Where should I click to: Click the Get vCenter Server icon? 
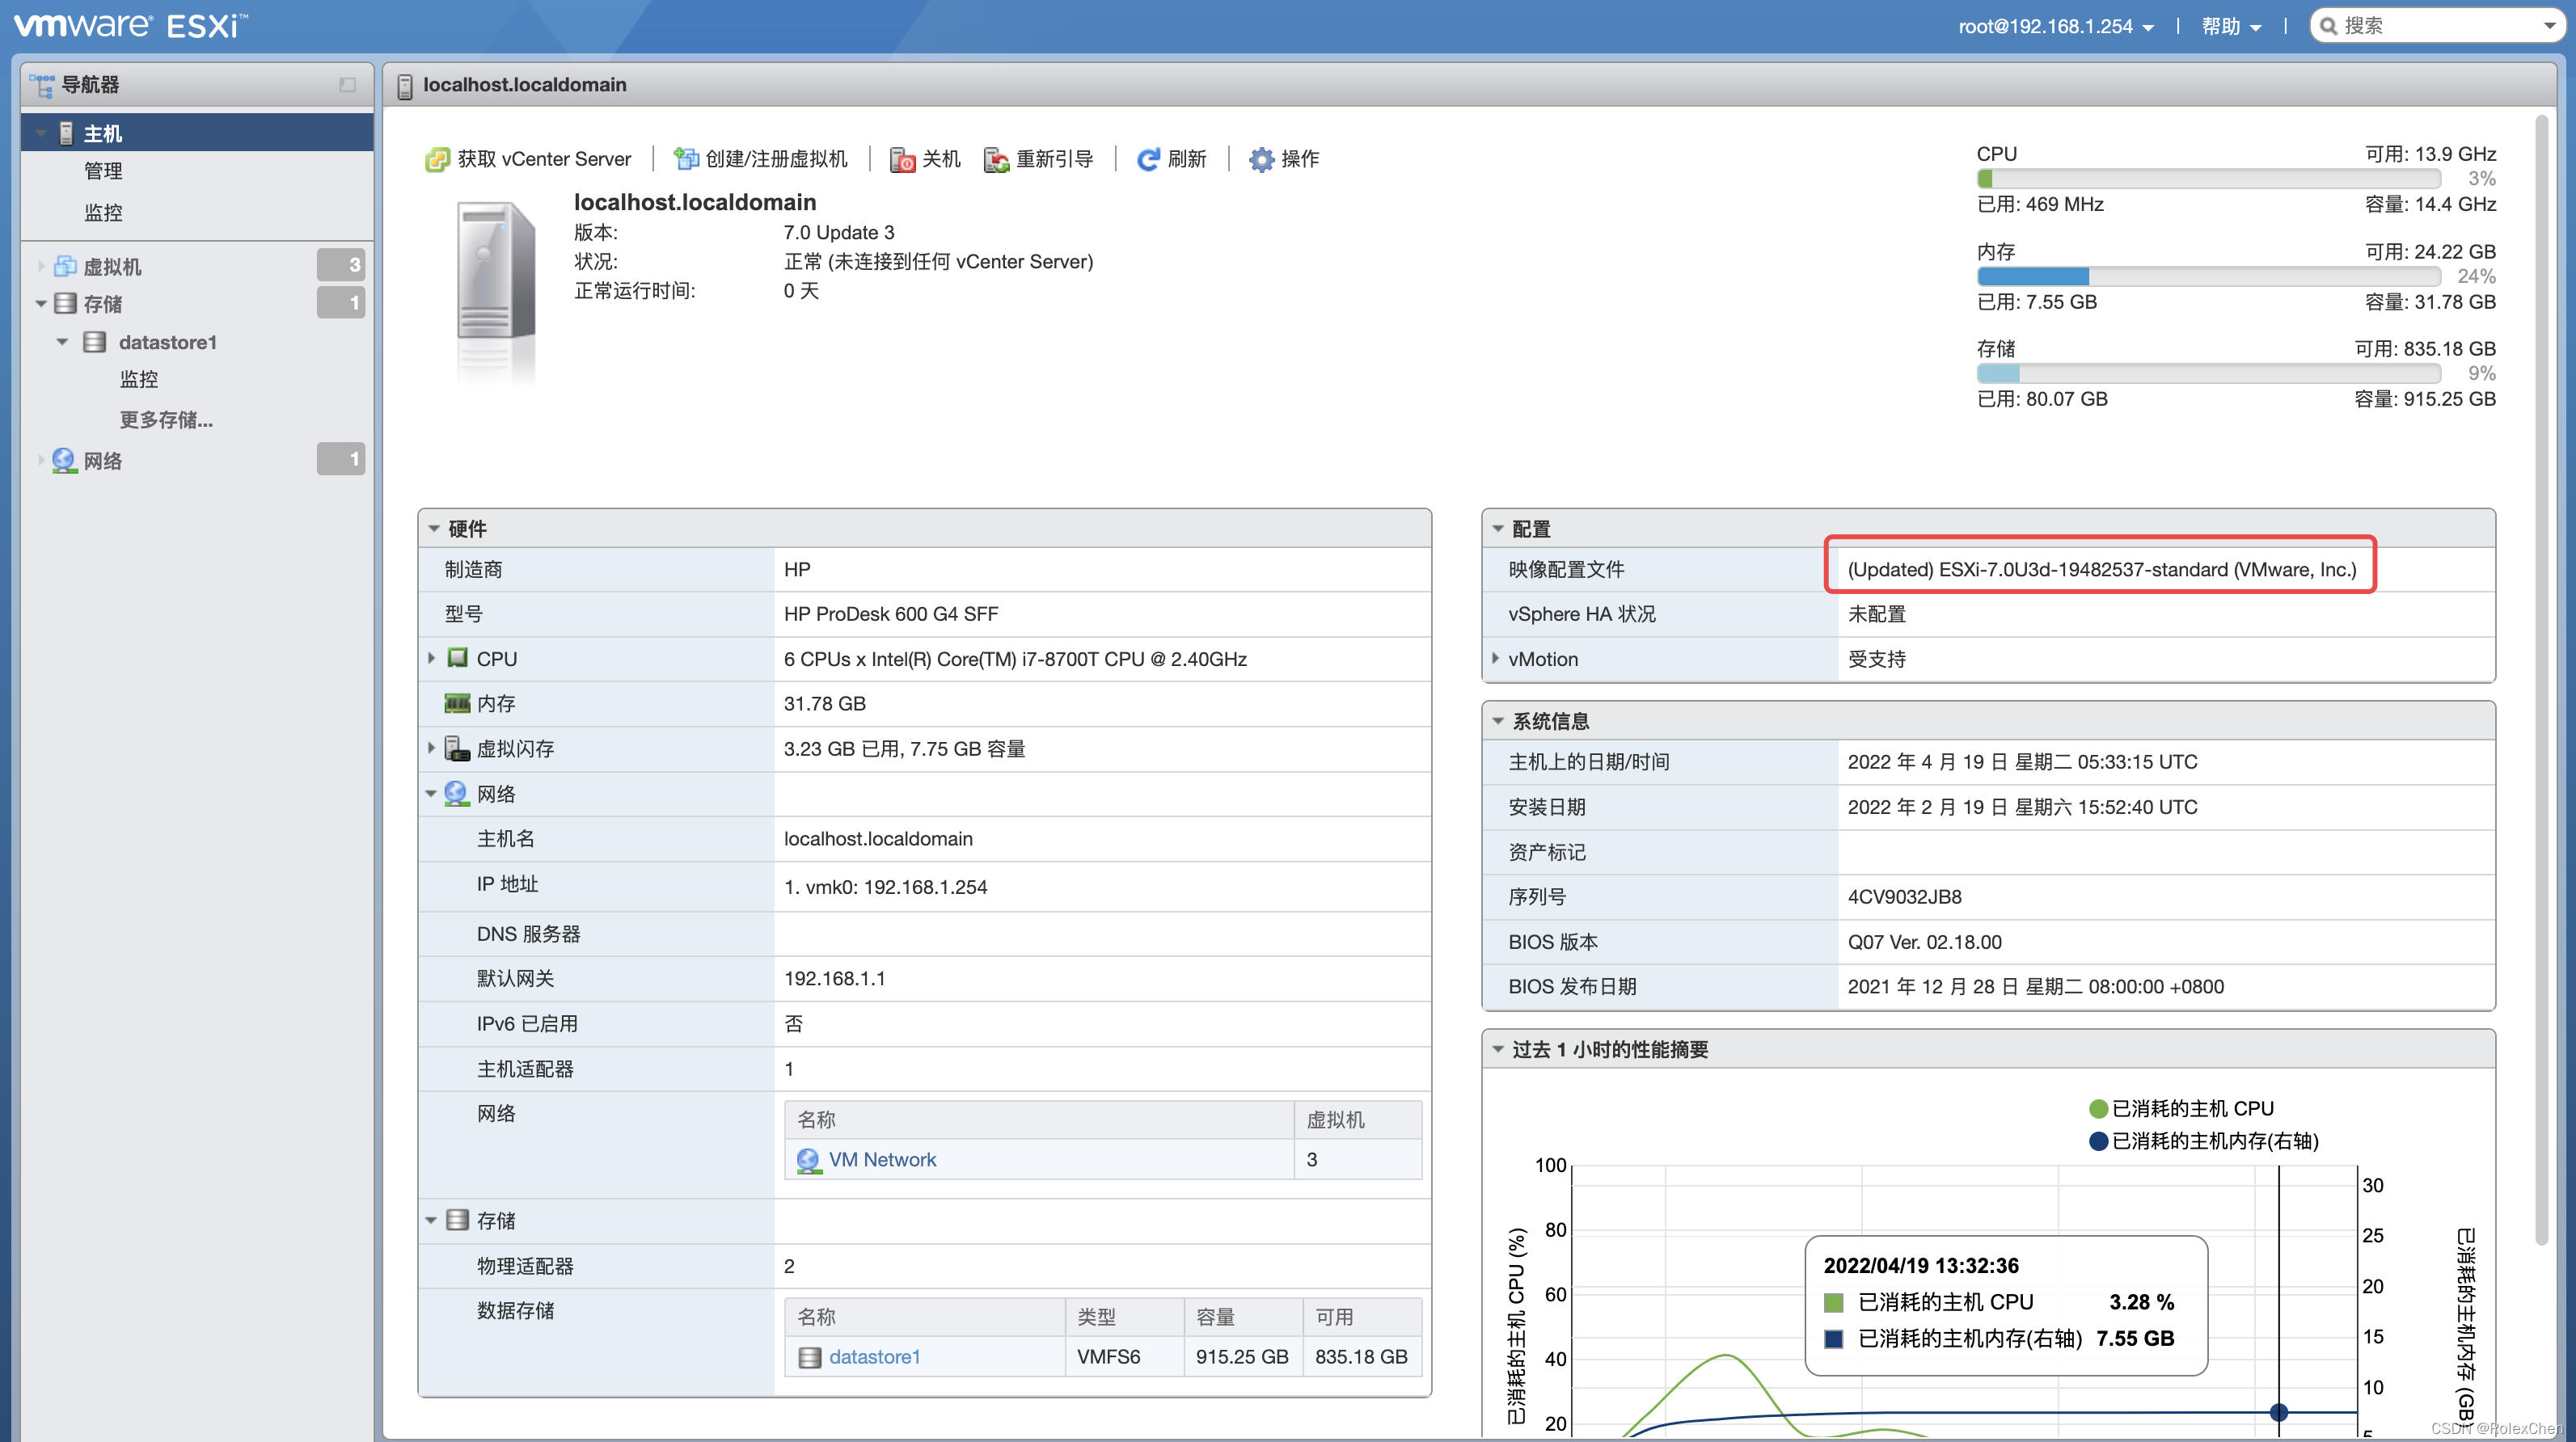(x=437, y=159)
